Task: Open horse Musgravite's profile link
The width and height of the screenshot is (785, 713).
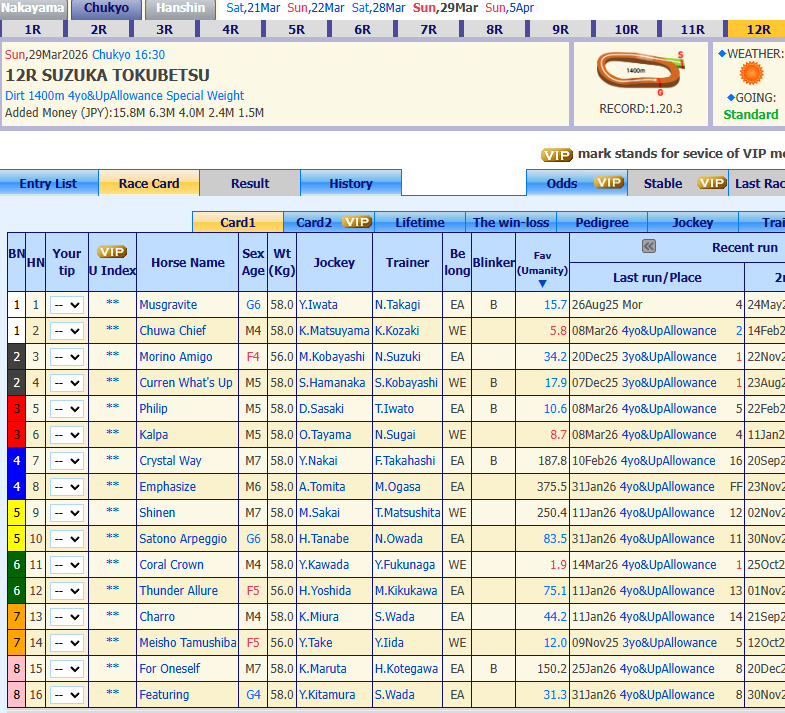Action: [168, 304]
